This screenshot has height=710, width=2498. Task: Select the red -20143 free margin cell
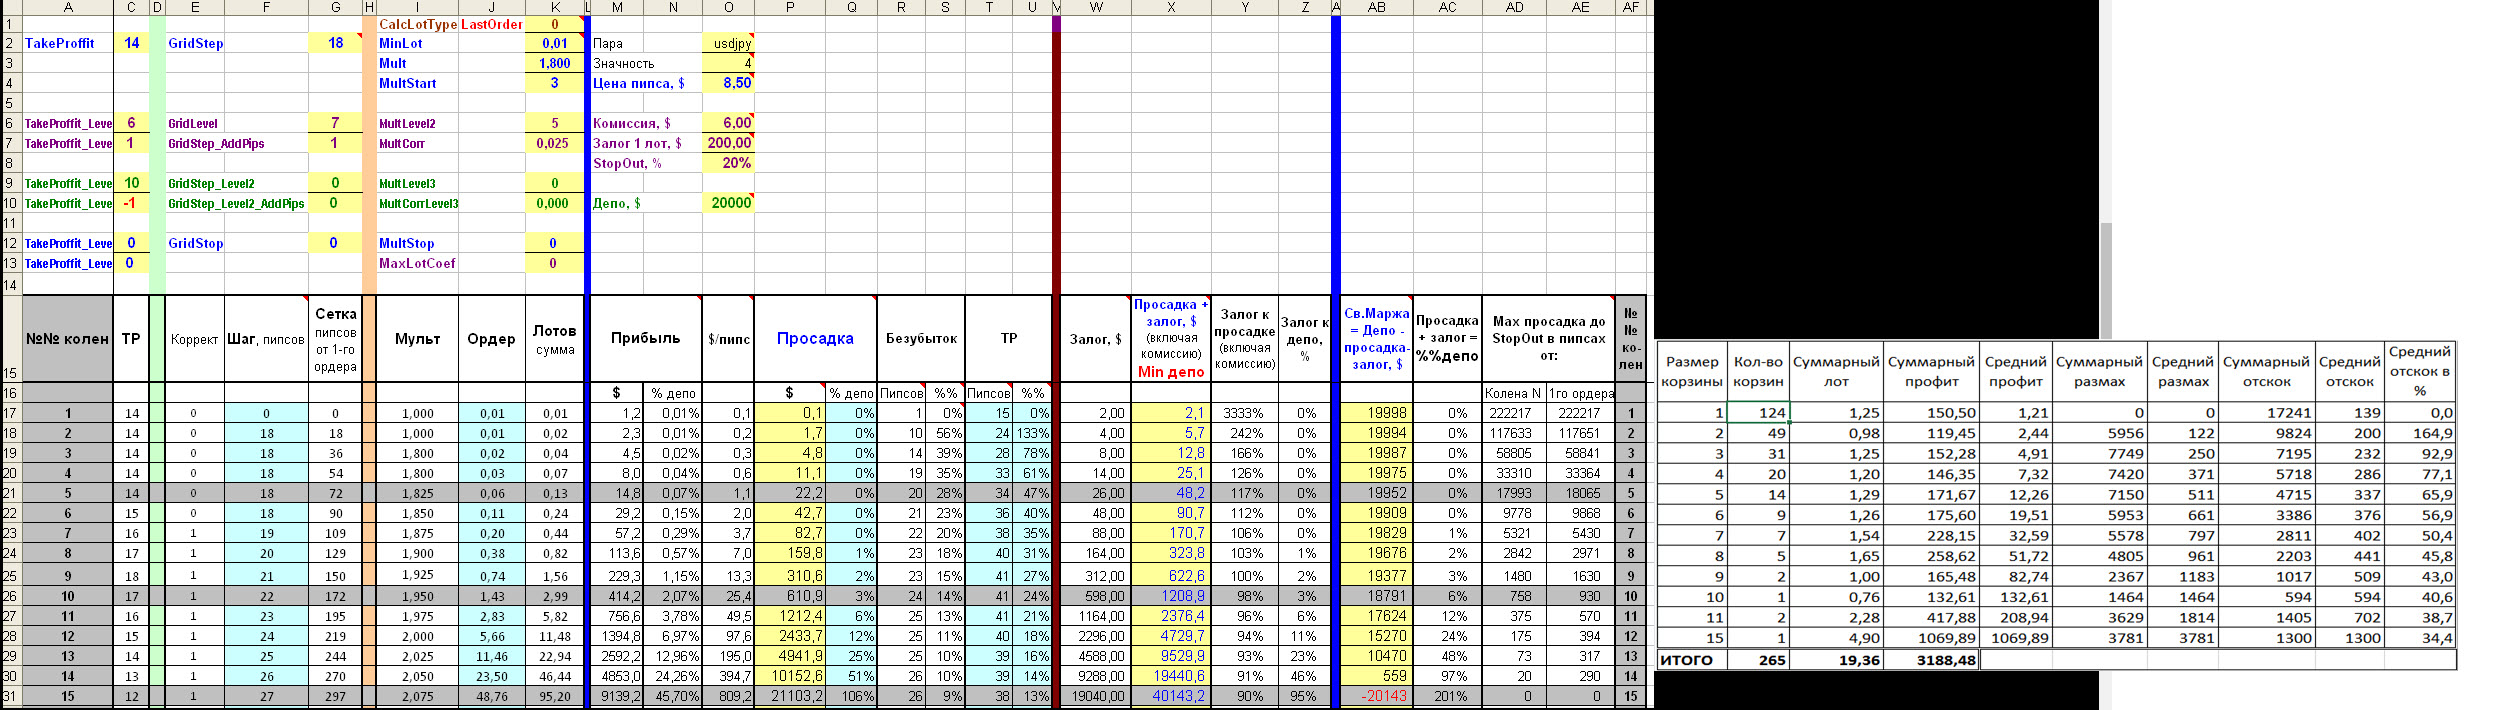[1376, 696]
